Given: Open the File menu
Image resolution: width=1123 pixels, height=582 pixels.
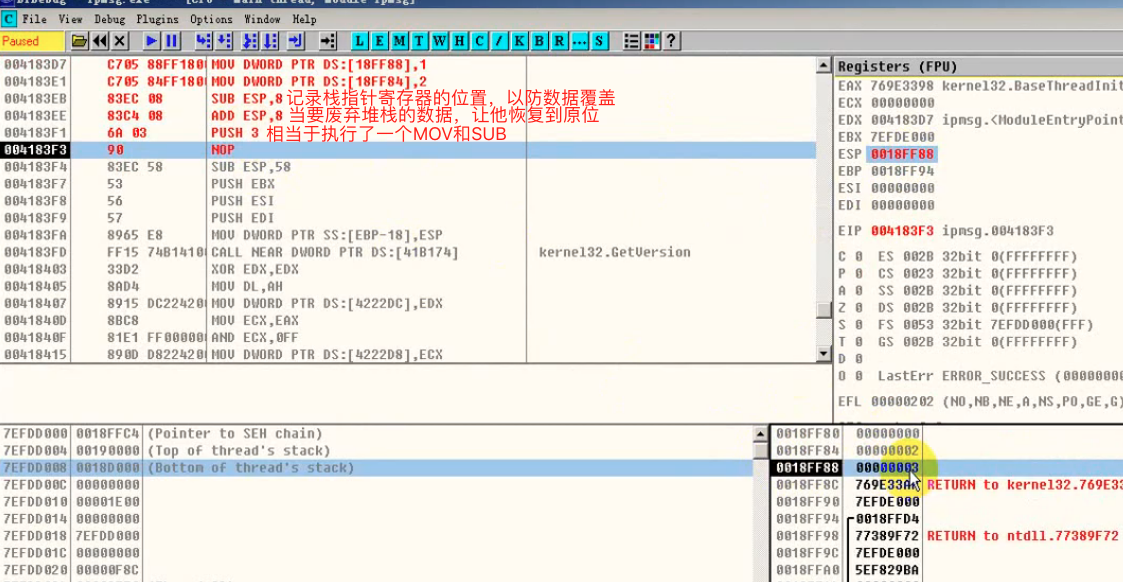Looking at the screenshot, I should click(x=34, y=19).
